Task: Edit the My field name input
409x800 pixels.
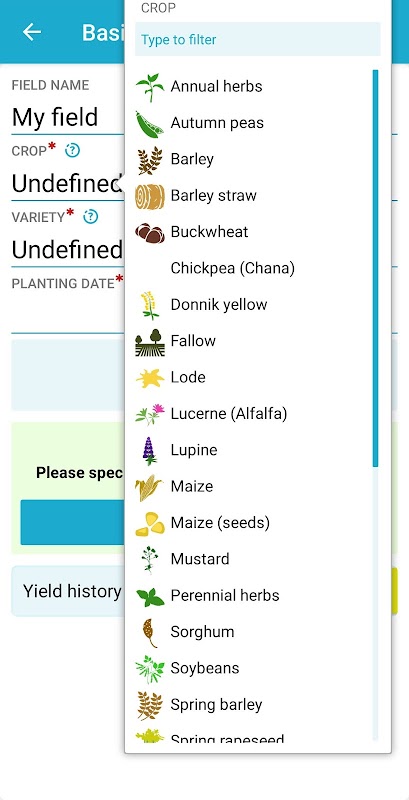Action: pyautogui.click(x=67, y=117)
